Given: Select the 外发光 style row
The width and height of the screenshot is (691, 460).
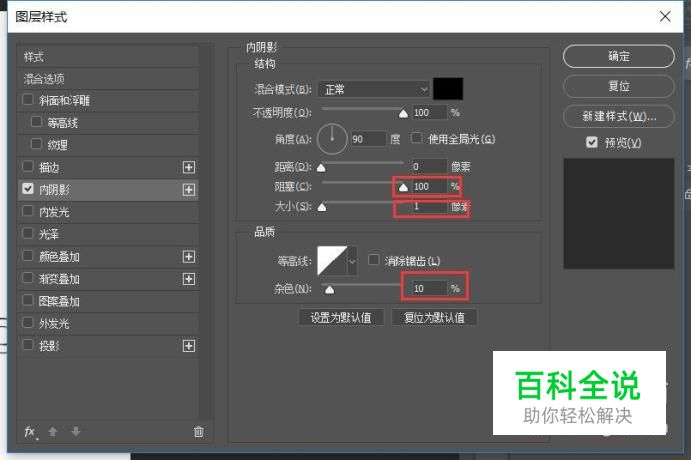Looking at the screenshot, I should (108, 324).
